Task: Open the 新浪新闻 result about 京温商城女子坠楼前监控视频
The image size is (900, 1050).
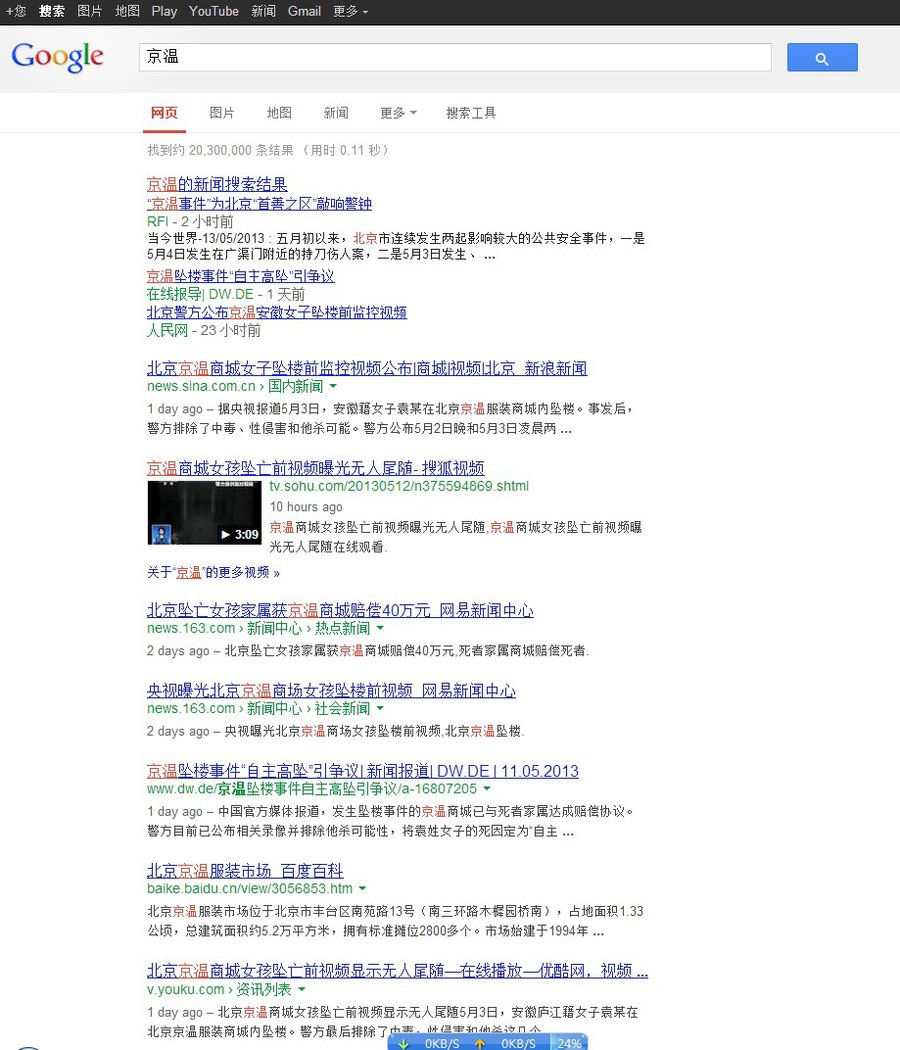Action: [x=367, y=368]
